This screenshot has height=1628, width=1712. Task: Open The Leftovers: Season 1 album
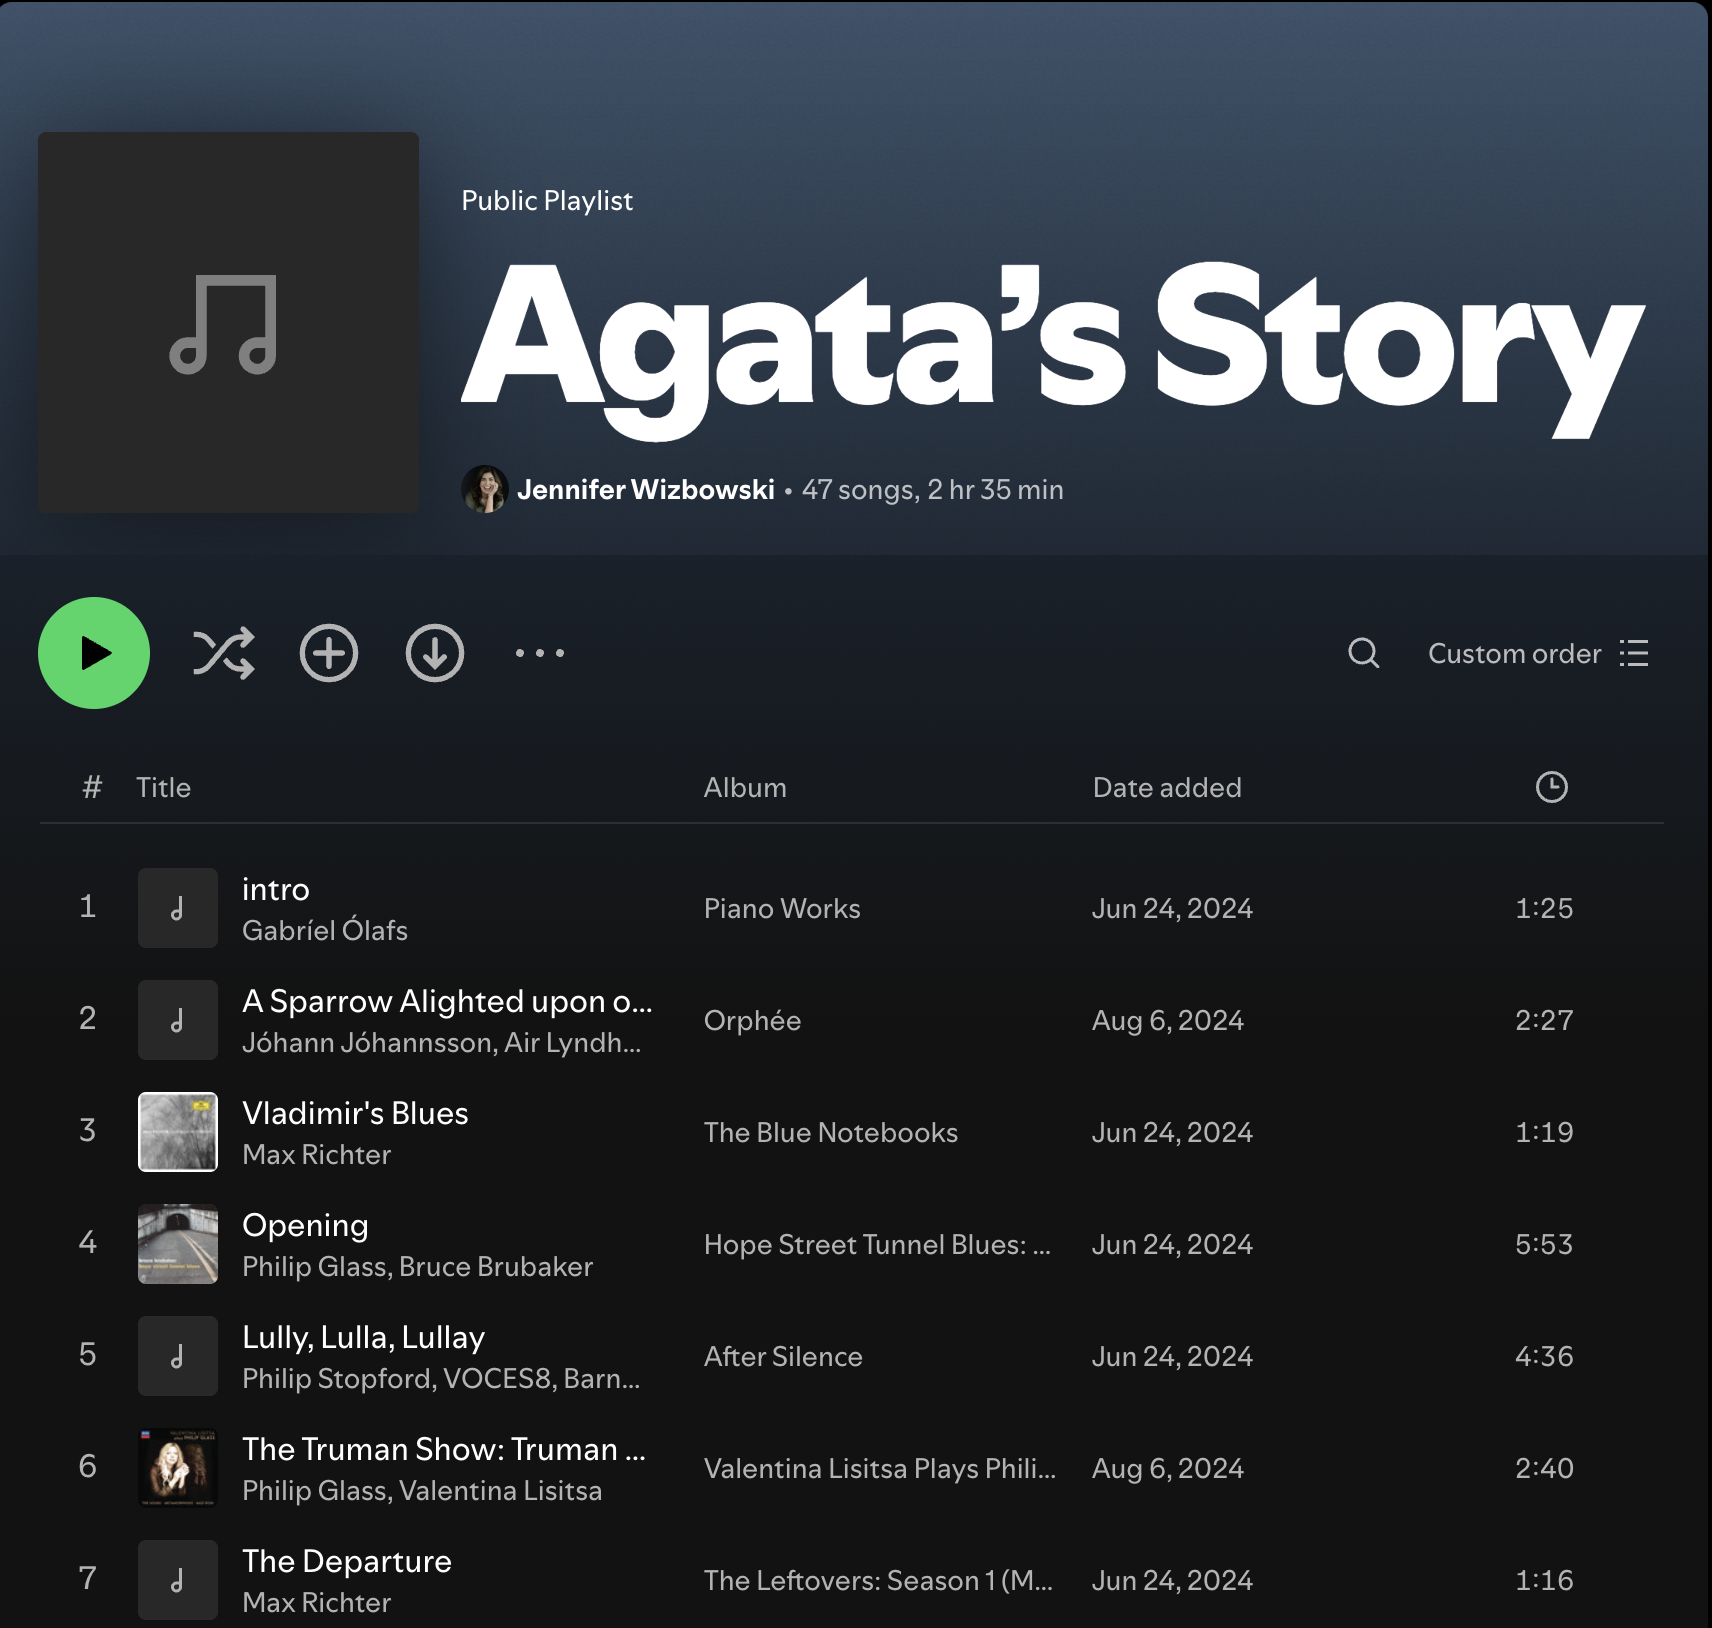pyautogui.click(x=878, y=1580)
